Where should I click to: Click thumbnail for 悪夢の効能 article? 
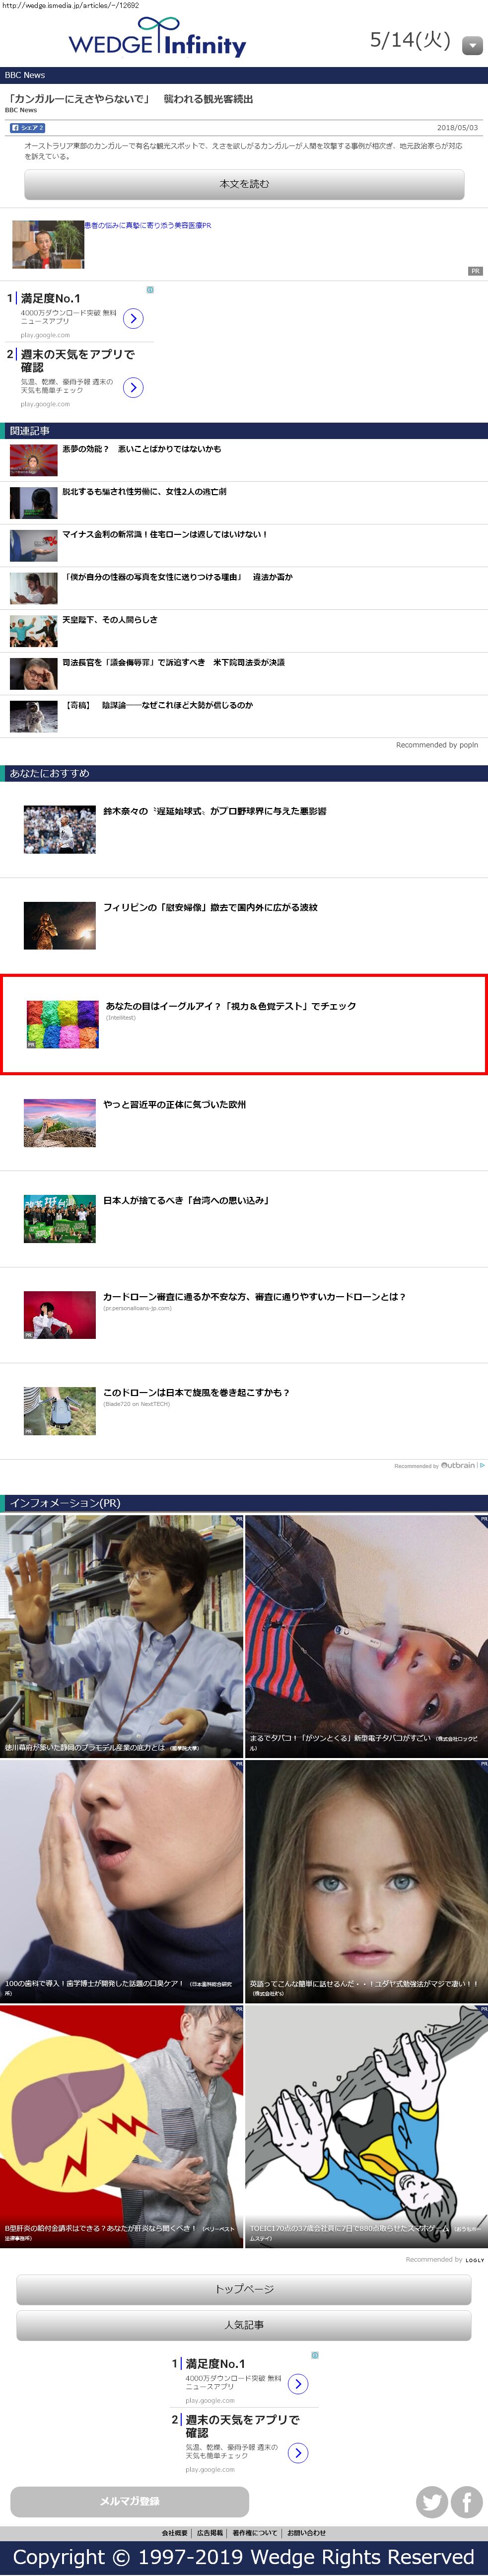click(x=33, y=460)
